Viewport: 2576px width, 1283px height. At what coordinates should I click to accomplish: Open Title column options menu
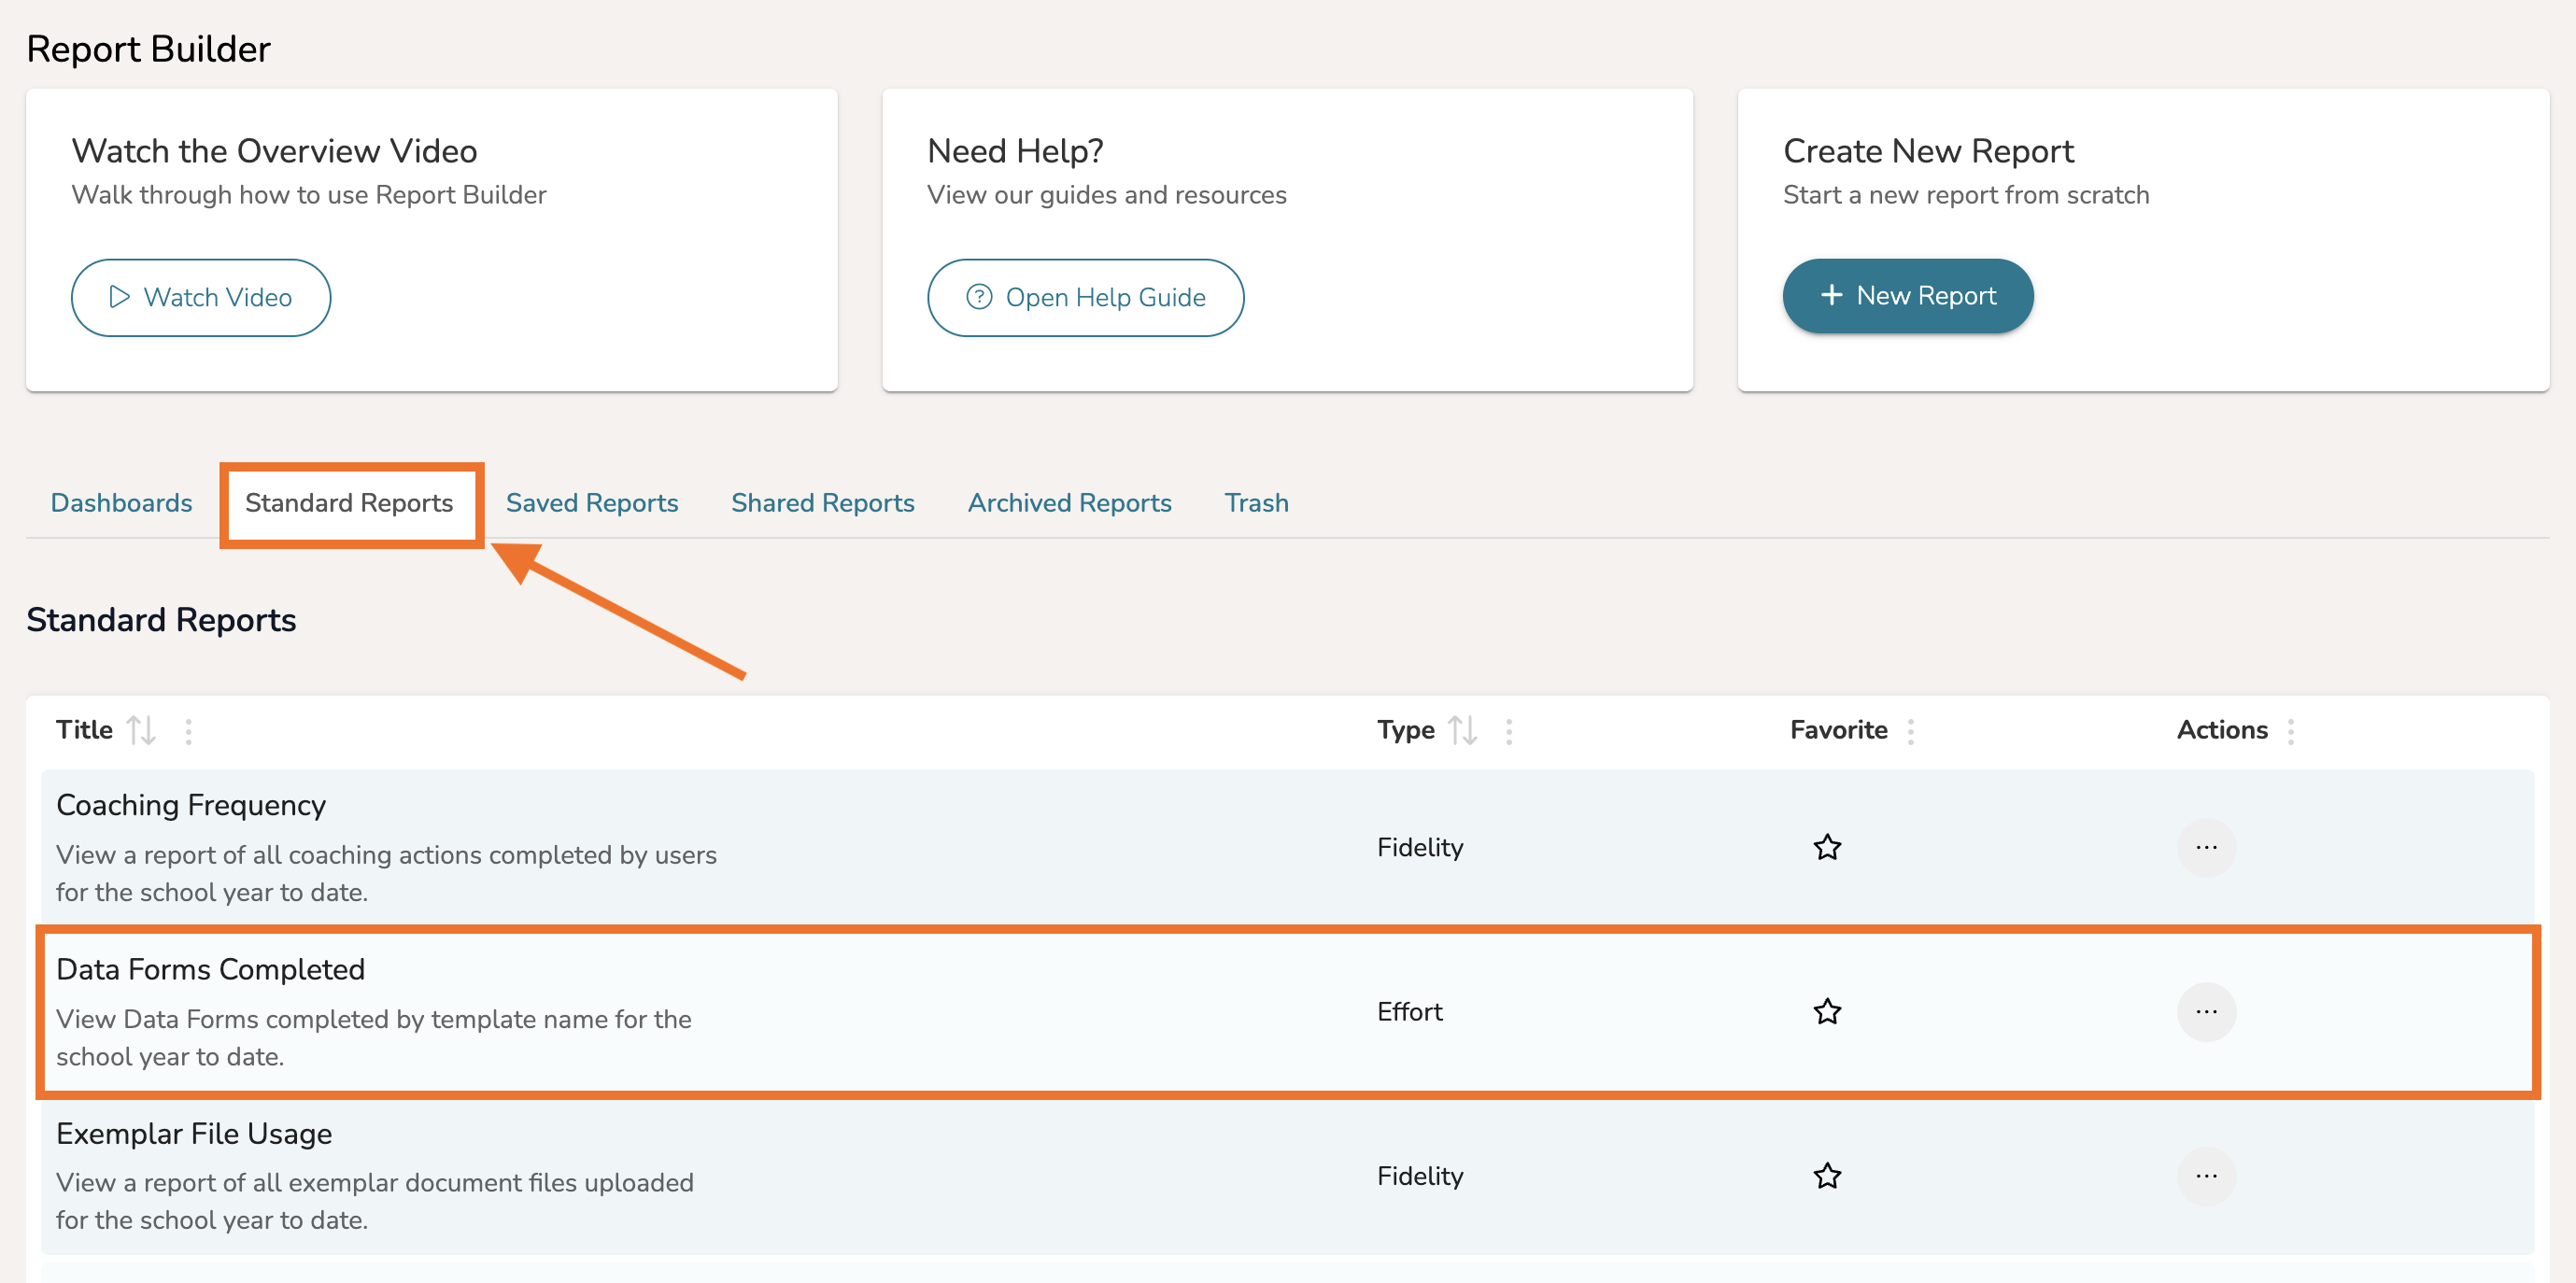pos(188,731)
